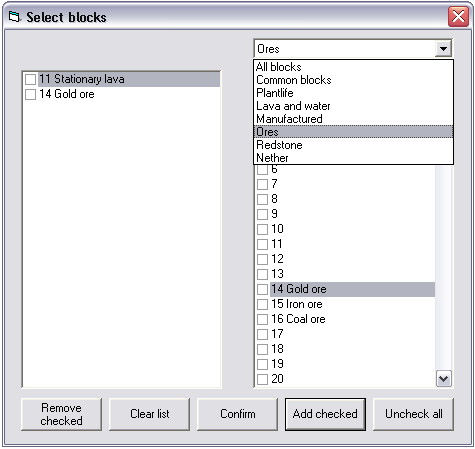Tick the 15 Iron ore checkbox

pyautogui.click(x=262, y=304)
